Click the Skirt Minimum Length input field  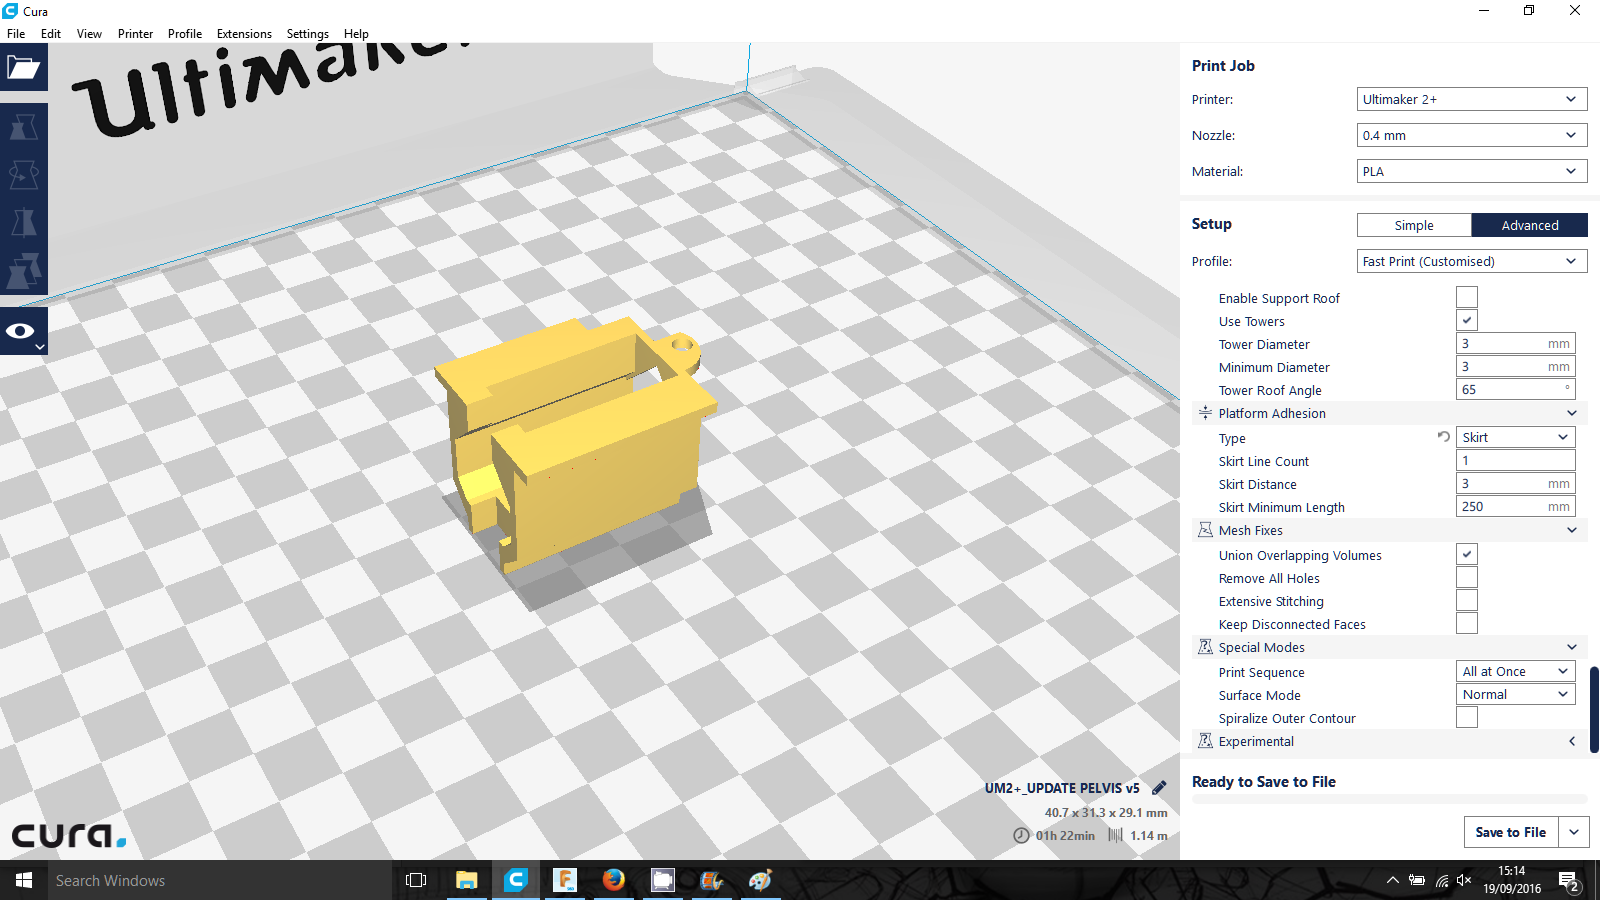click(1505, 507)
